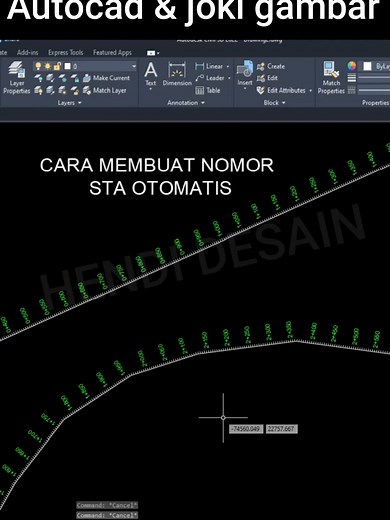Click the Layer Isolate icon
The image size is (390, 520).
50,78
